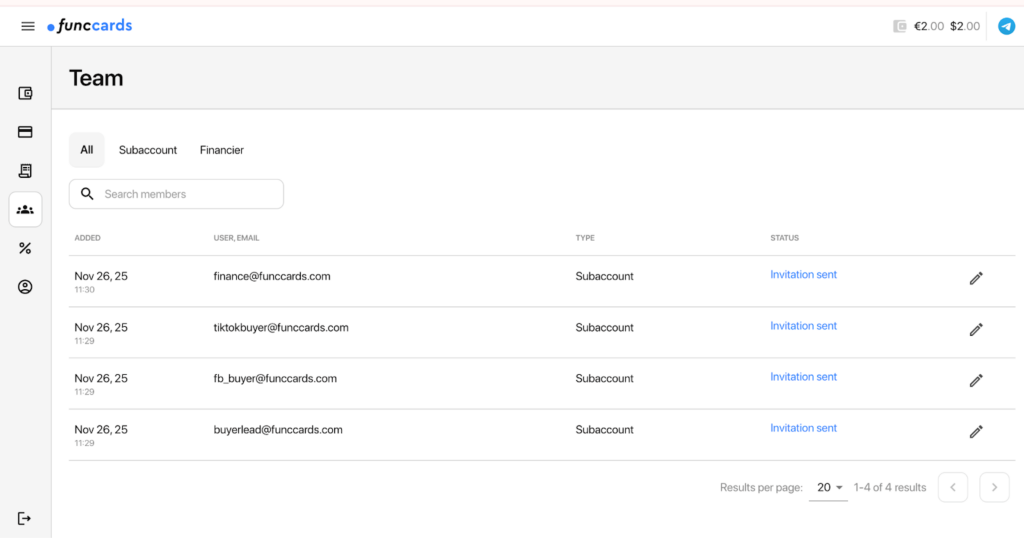The height and width of the screenshot is (538, 1024).
Task: Select the tiktokbuyer@funccards.com email
Action: [281, 328]
